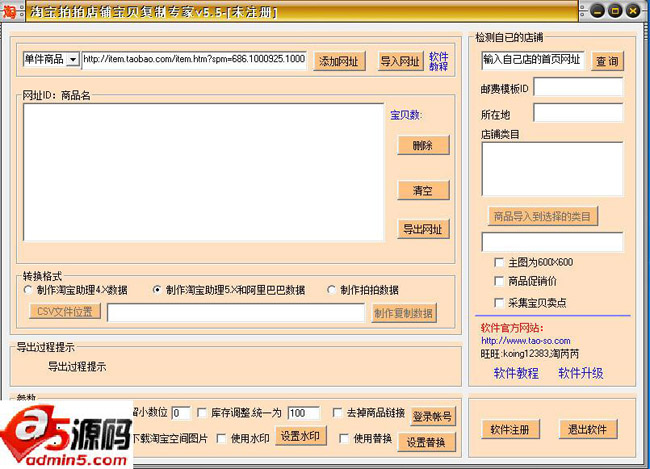The height and width of the screenshot is (469, 650).
Task: Minimize the window with the round button
Action: [597, 11]
